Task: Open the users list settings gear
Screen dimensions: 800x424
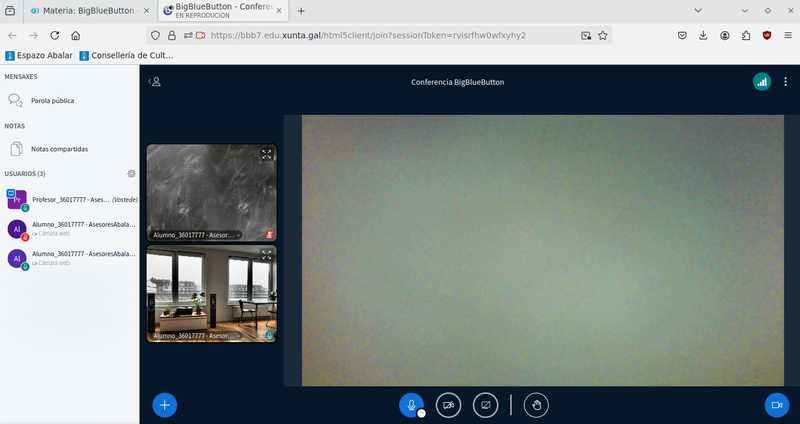Action: (131, 173)
